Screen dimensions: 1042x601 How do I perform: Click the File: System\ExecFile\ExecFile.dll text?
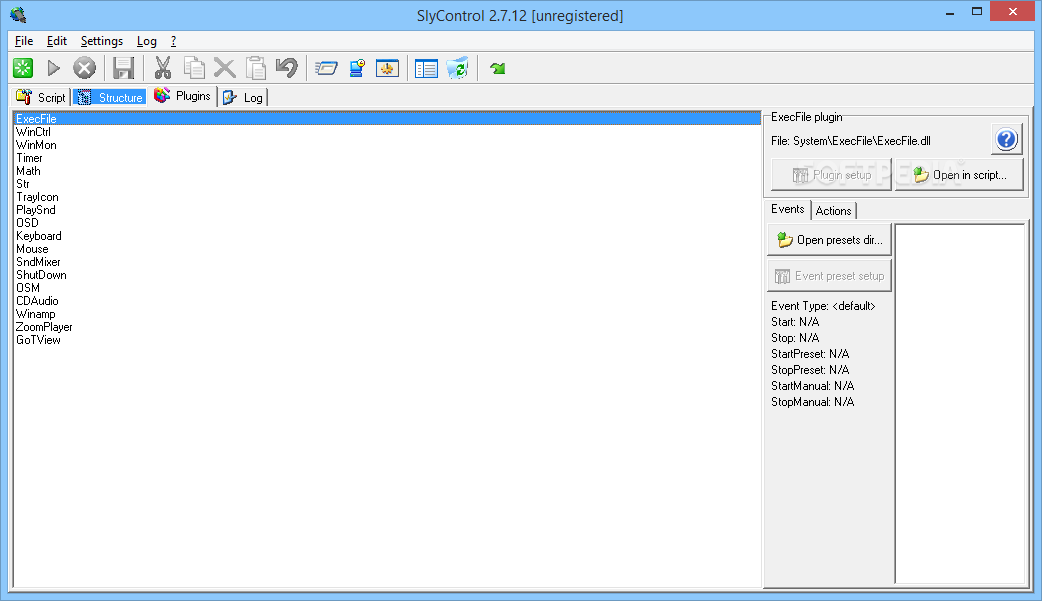point(851,141)
